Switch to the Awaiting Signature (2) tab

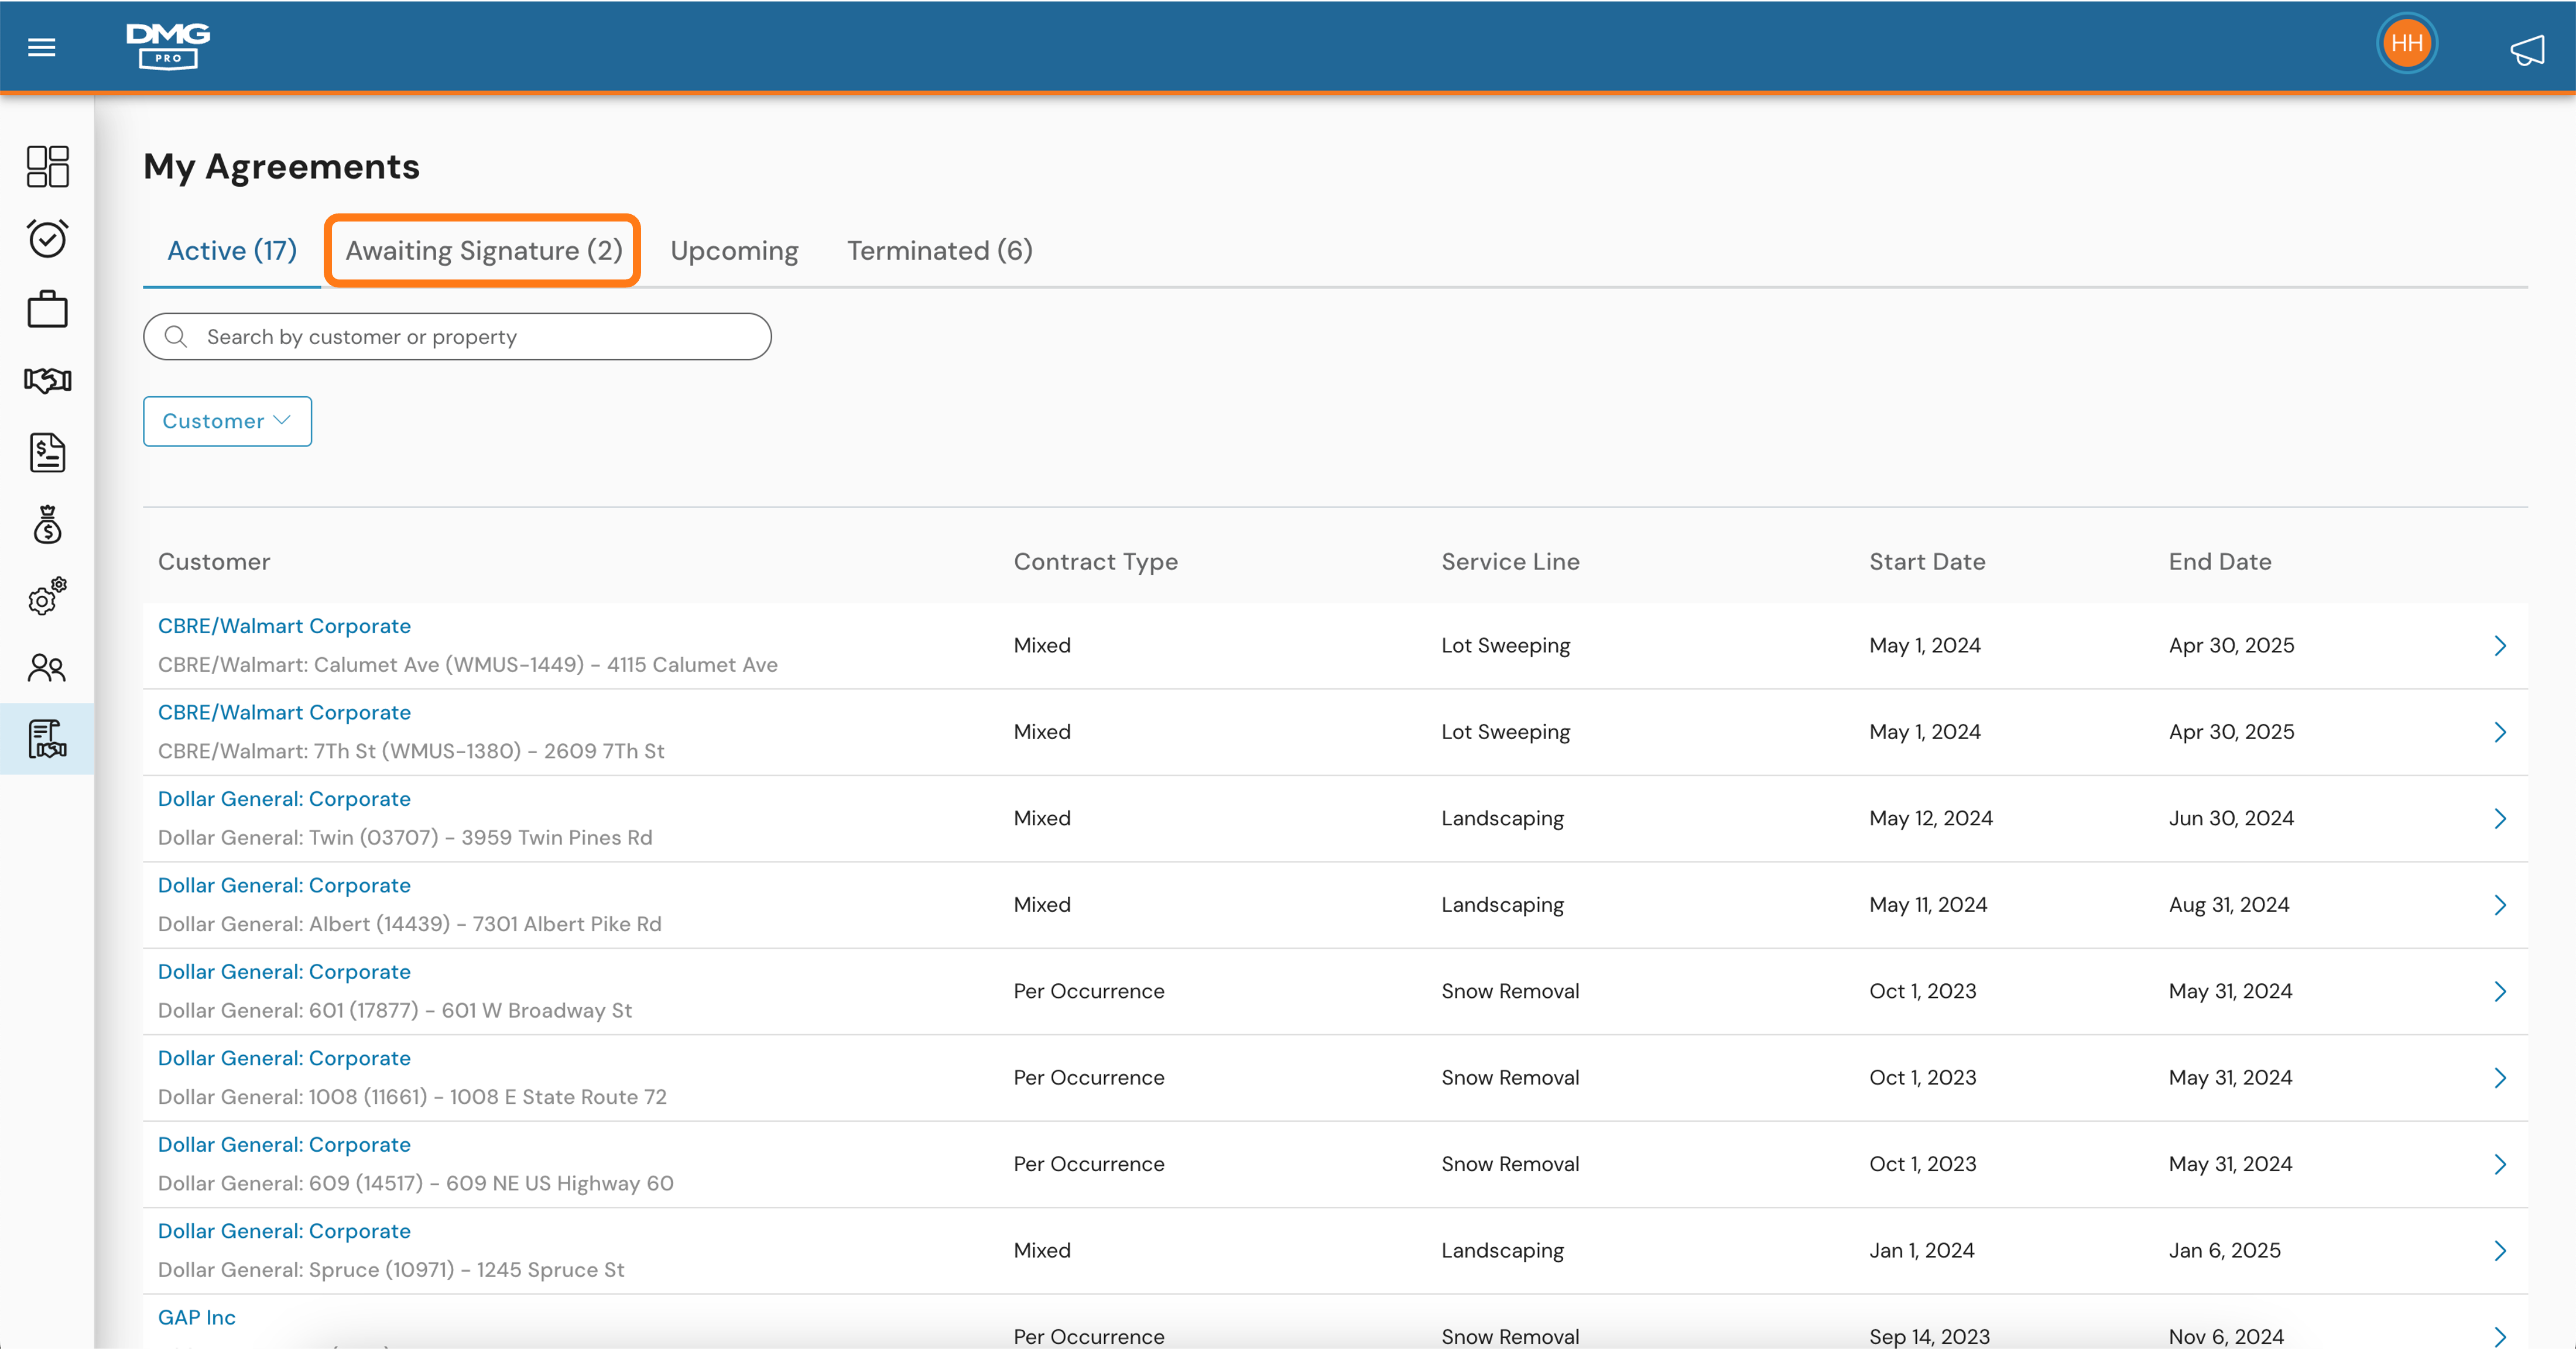click(484, 251)
